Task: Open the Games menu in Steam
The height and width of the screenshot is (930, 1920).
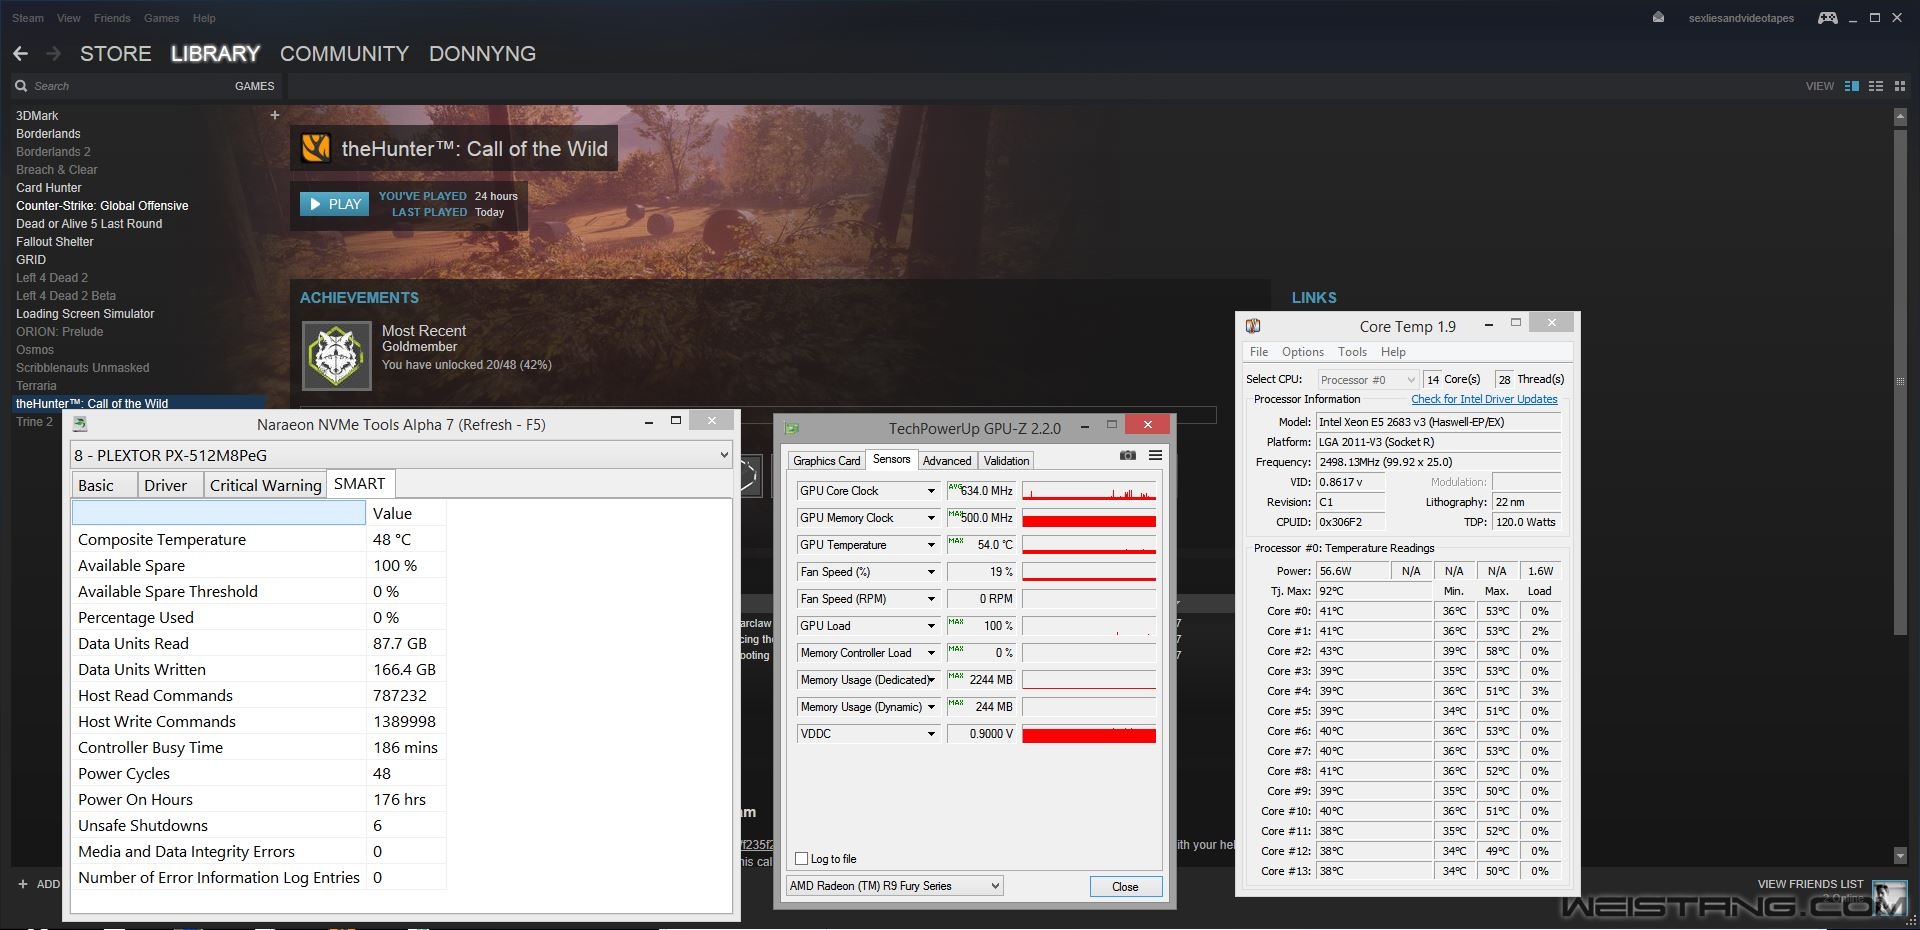Action: (161, 18)
